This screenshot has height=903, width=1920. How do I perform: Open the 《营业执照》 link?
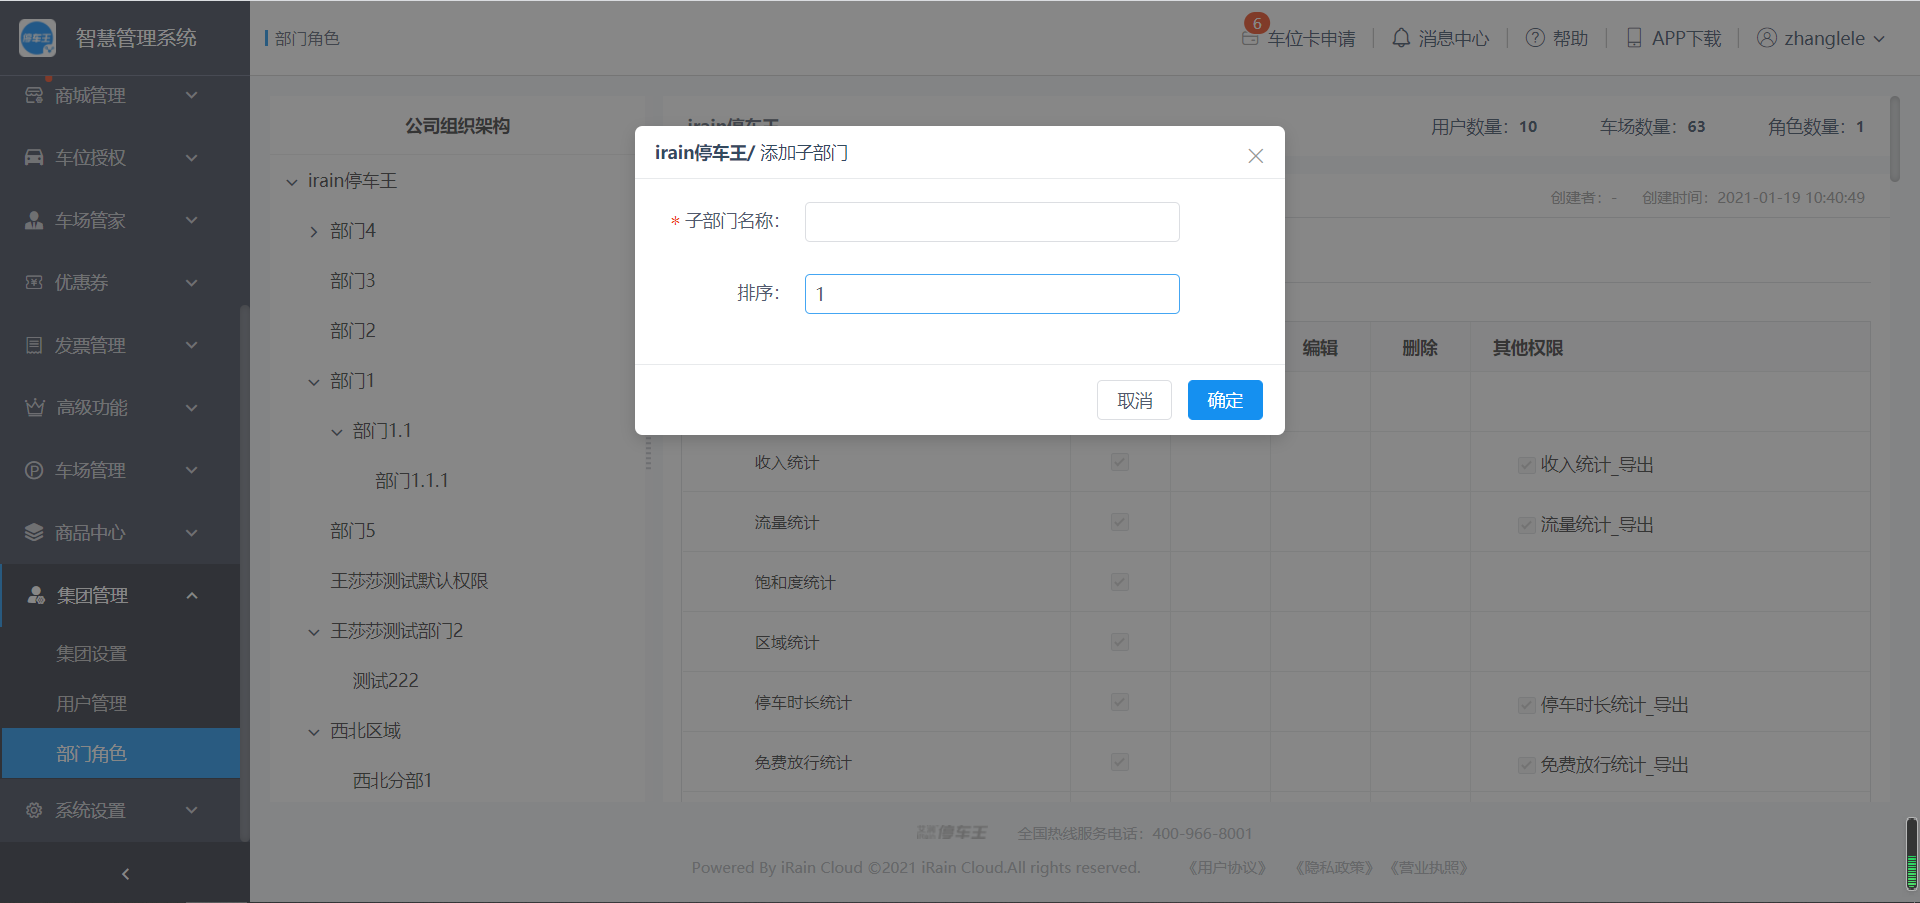click(1429, 868)
